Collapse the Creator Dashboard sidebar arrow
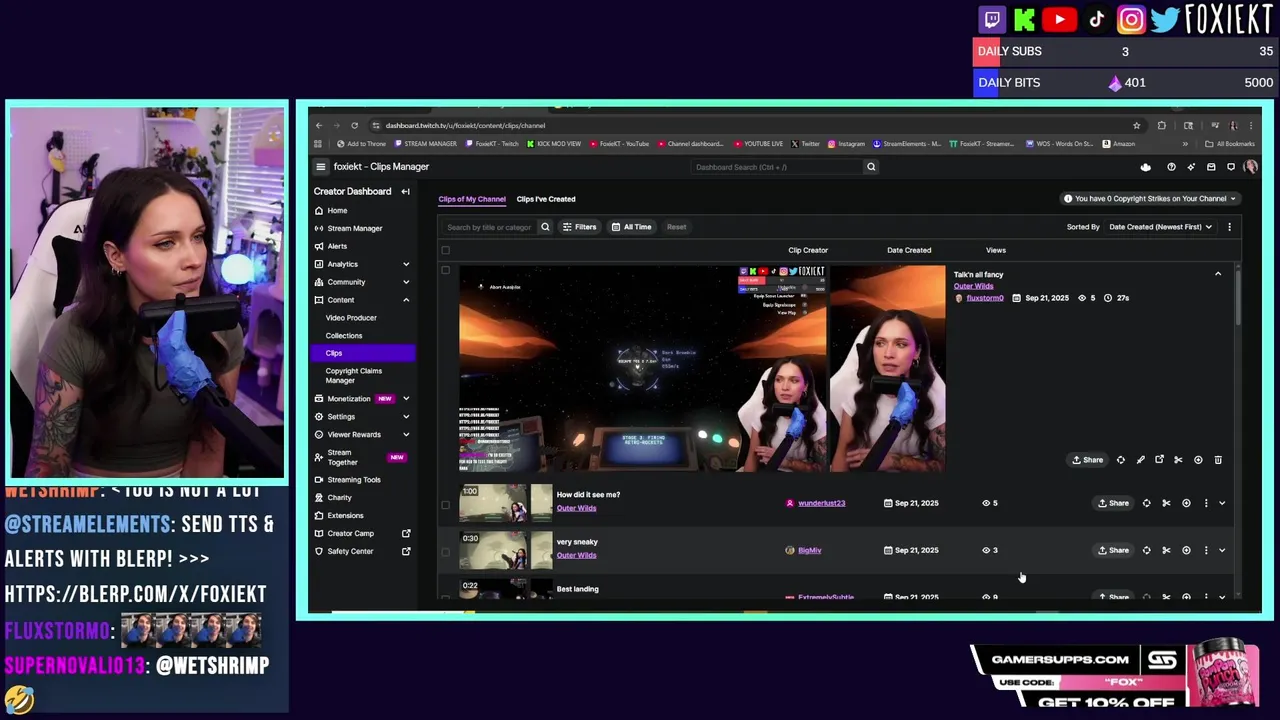 coord(405,192)
